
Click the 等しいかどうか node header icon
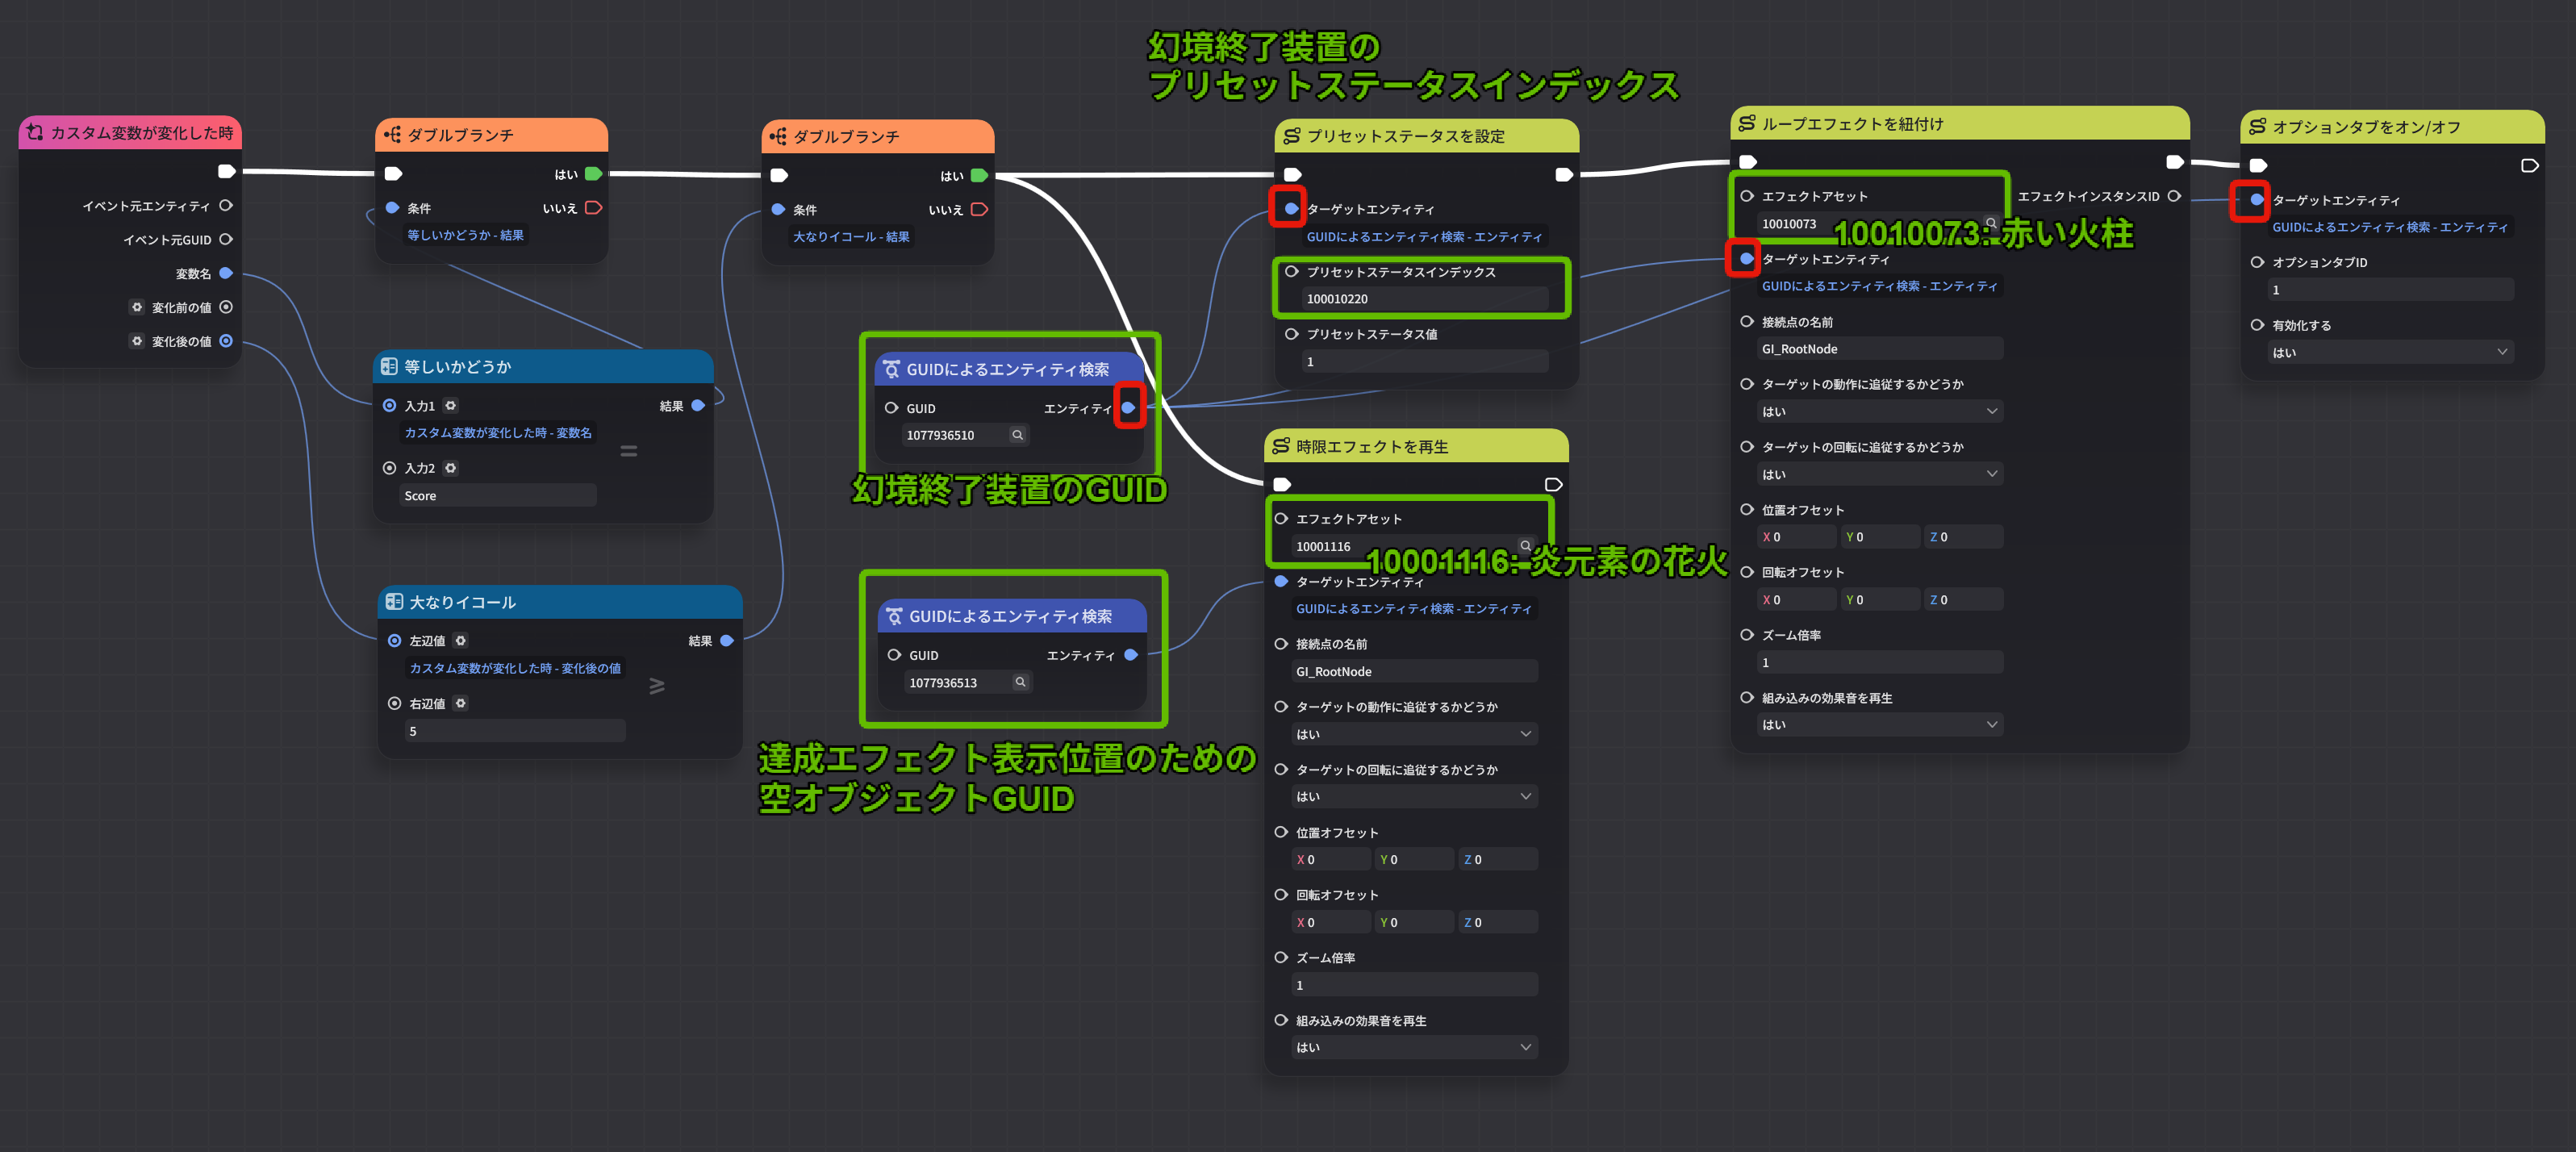[x=390, y=367]
